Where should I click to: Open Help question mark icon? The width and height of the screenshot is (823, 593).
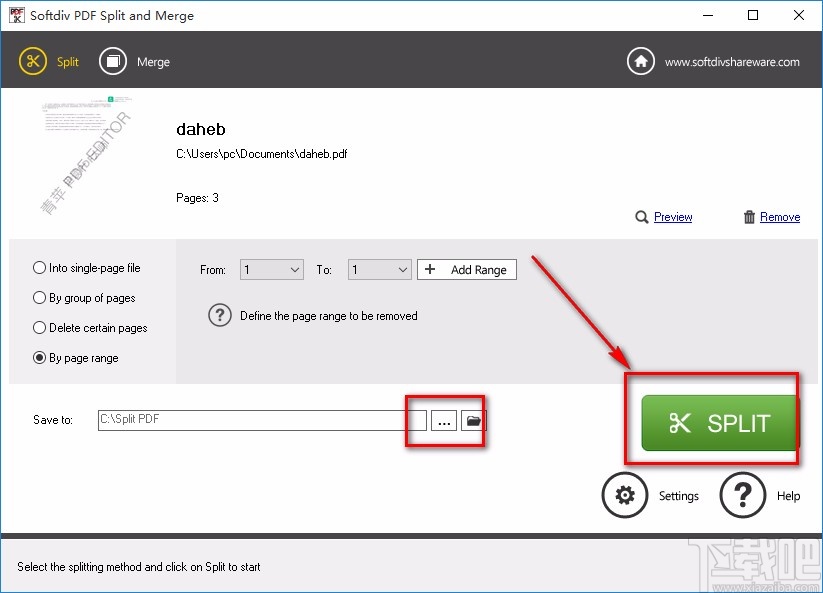743,495
